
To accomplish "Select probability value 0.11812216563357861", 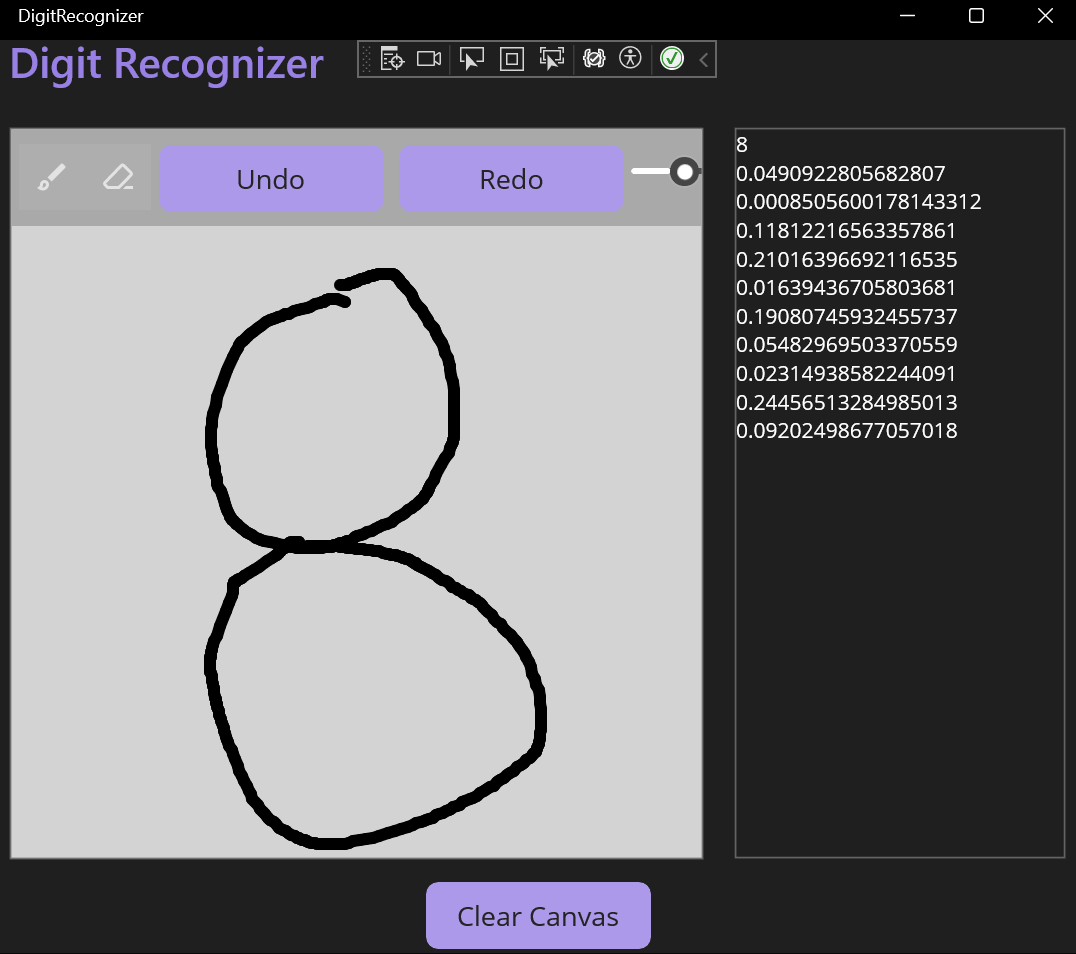I will (x=845, y=231).
